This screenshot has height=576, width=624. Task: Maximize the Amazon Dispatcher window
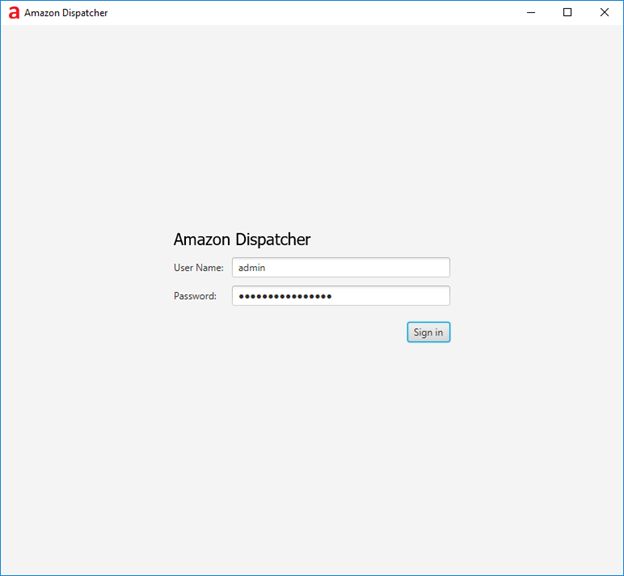[x=567, y=12]
